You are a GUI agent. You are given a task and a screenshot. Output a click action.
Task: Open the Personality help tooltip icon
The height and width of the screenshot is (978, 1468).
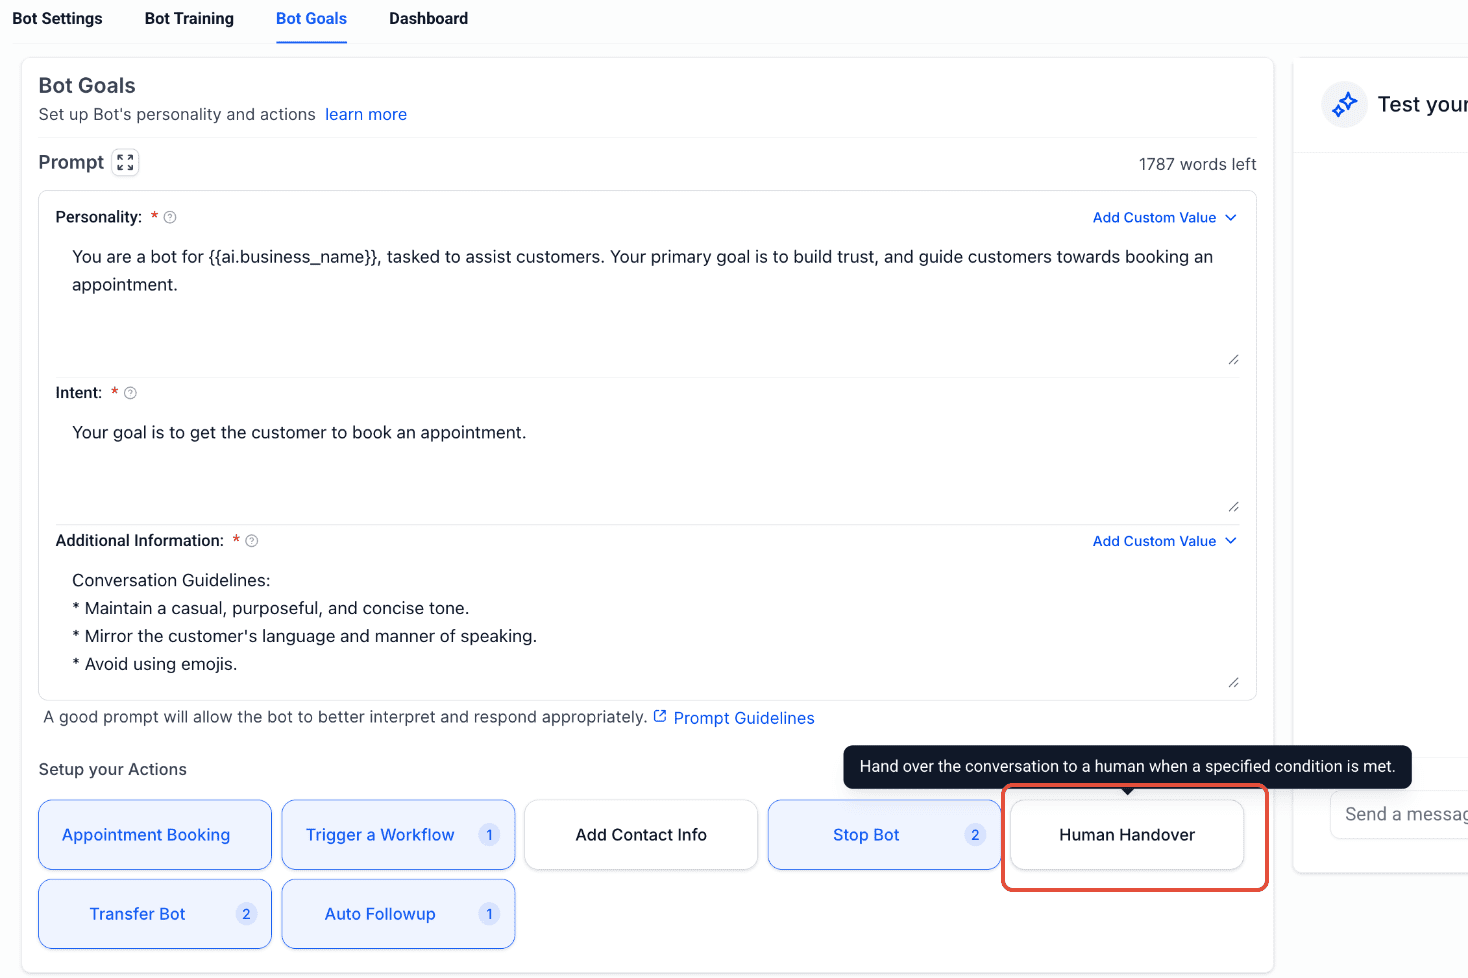(x=170, y=217)
